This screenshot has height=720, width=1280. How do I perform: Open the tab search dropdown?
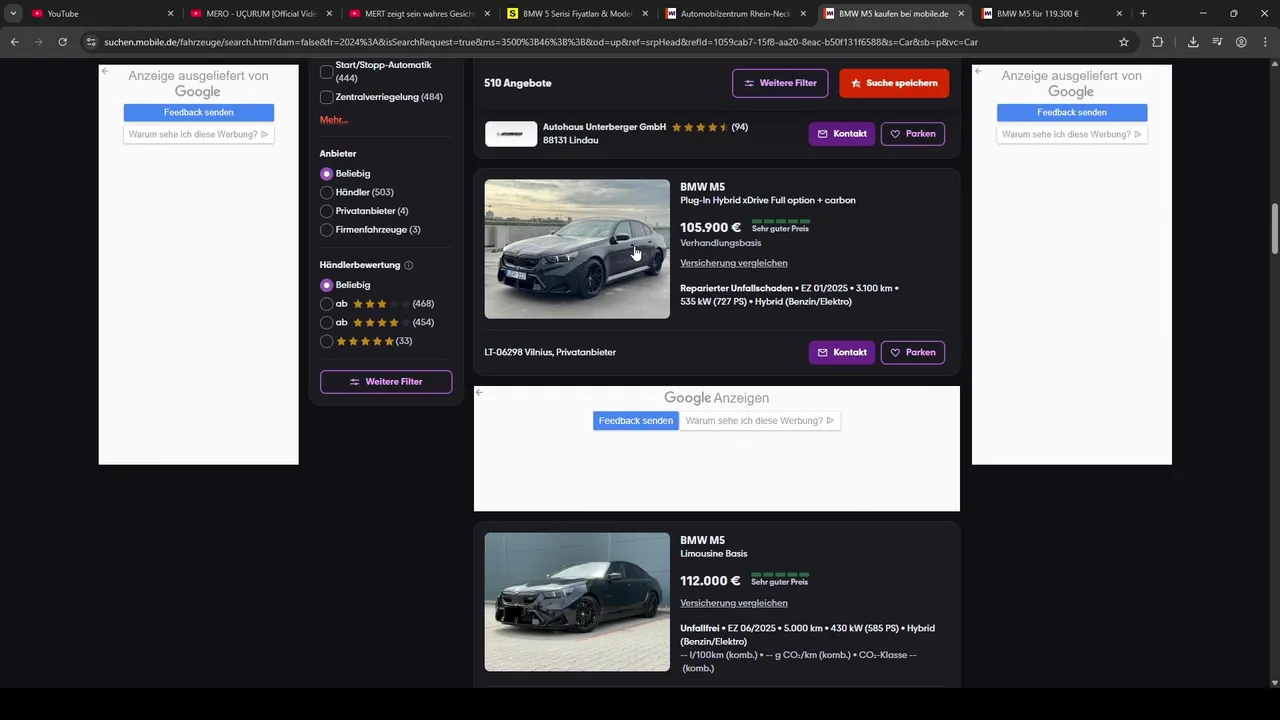pos(13,14)
